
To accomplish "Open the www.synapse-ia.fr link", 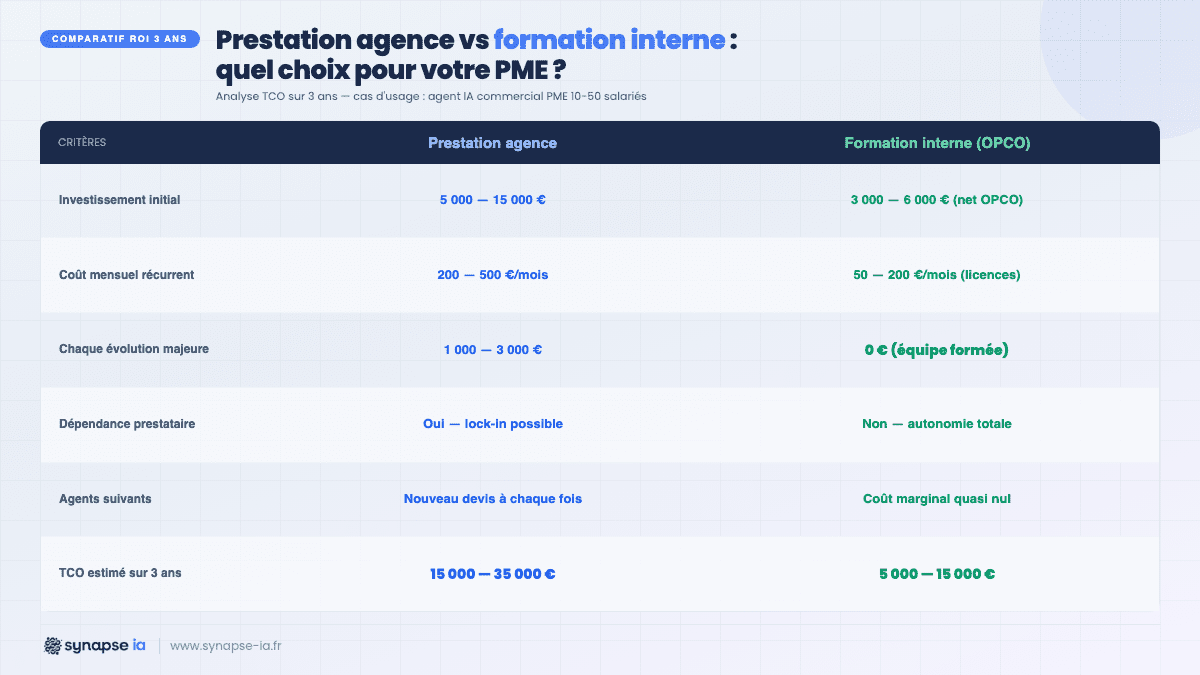I will tap(225, 646).
